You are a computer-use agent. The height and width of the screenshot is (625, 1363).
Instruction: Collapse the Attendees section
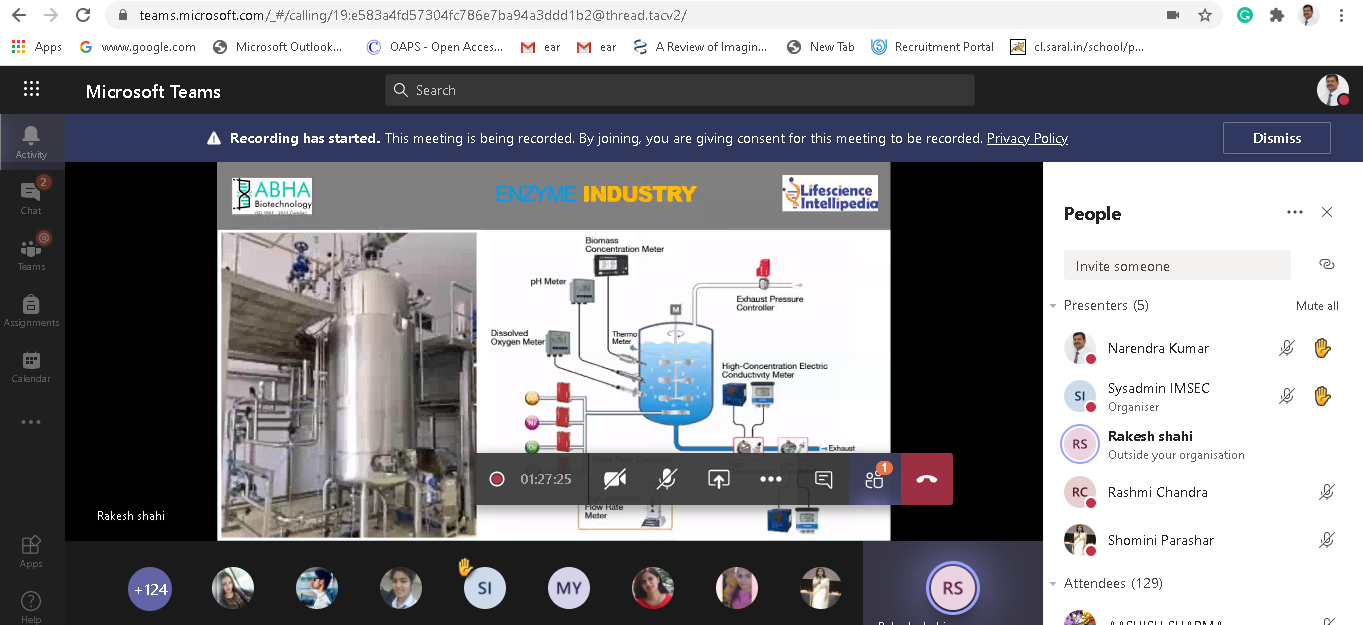tap(1054, 584)
